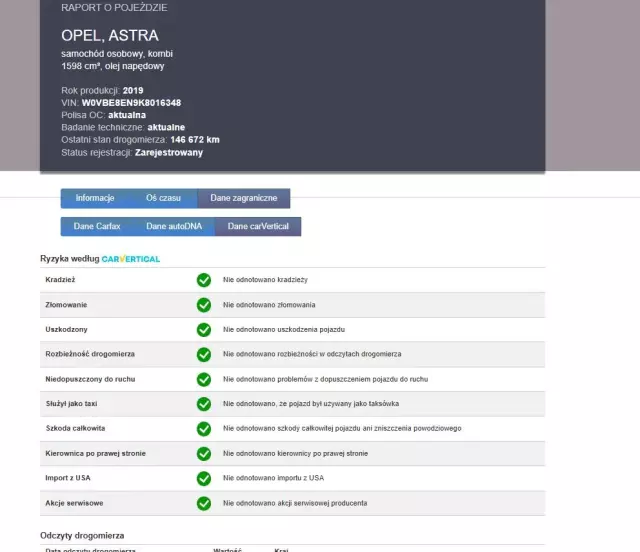640x552 pixels.
Task: Click checkmark for Kierownica po prawej stronie
Action: [x=204, y=453]
